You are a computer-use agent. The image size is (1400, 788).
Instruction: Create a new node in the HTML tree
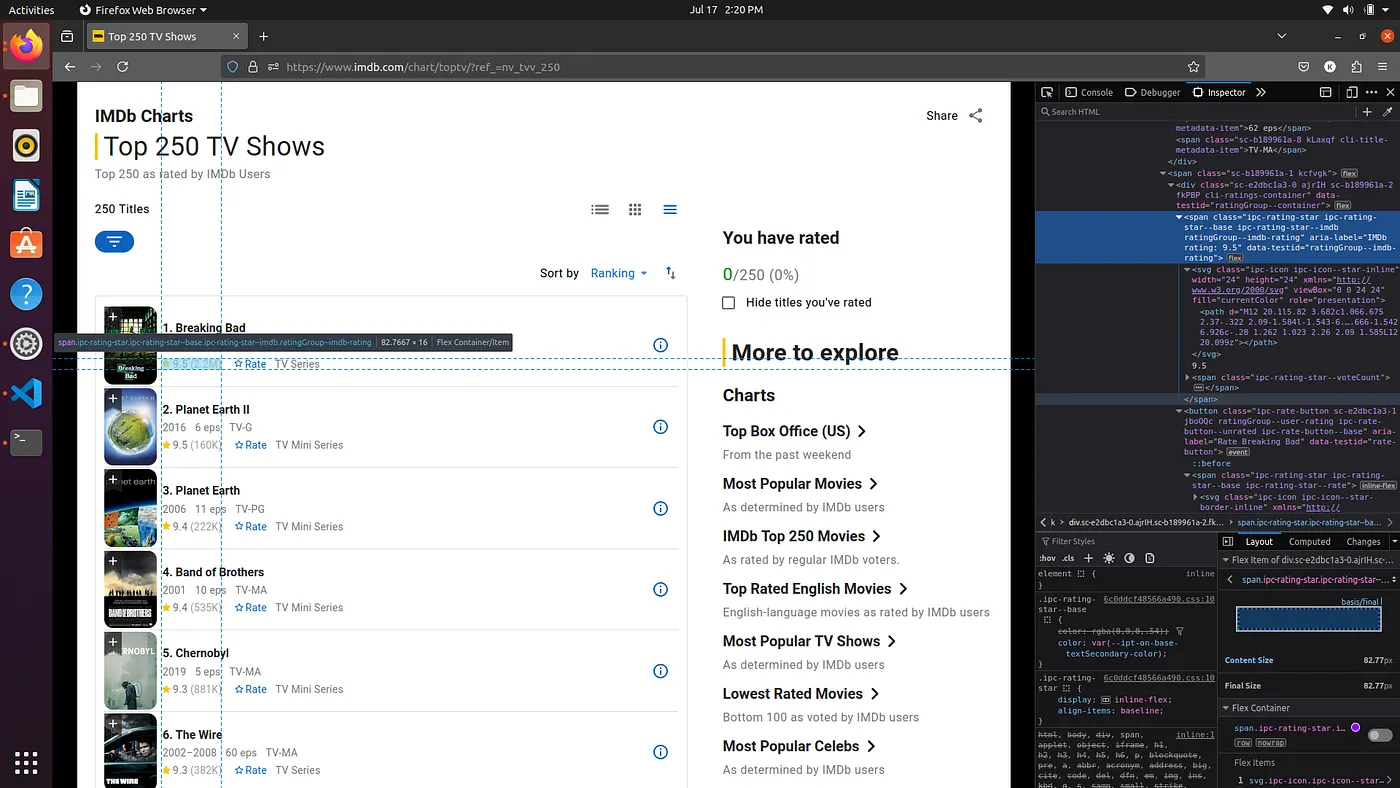point(1367,112)
